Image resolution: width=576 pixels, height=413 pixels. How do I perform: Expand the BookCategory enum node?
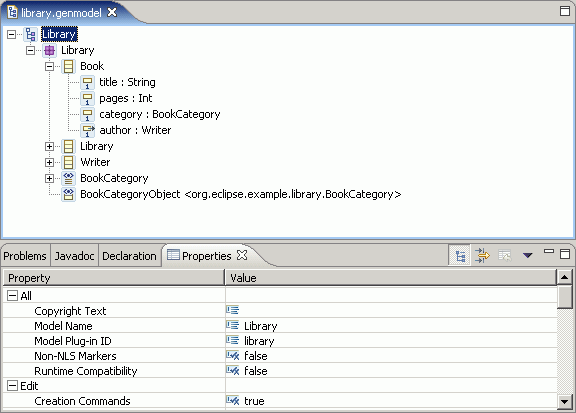(x=49, y=178)
